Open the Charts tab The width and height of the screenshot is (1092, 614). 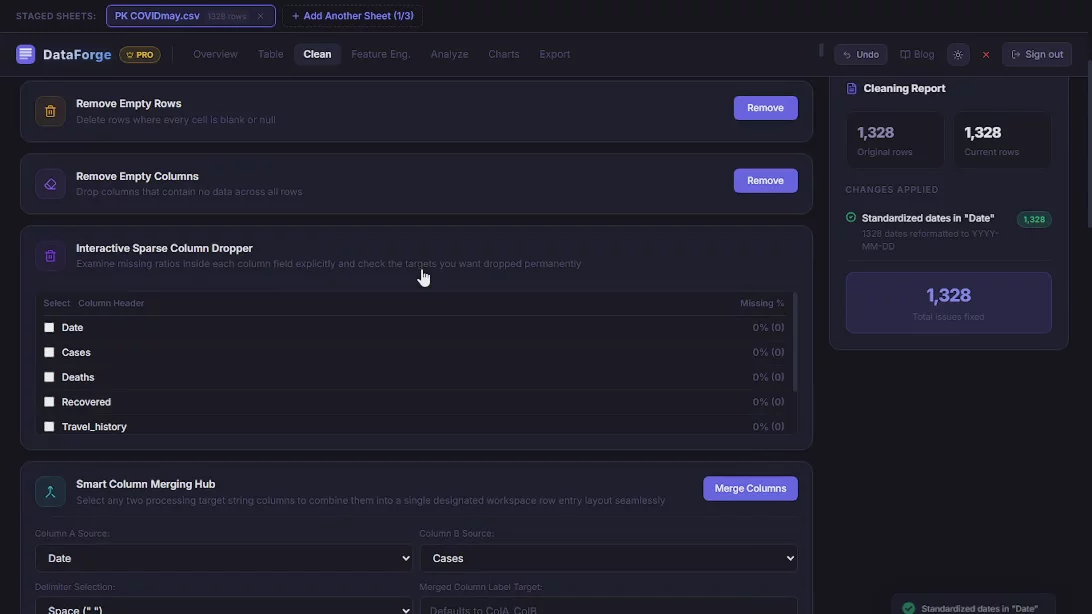pos(504,54)
